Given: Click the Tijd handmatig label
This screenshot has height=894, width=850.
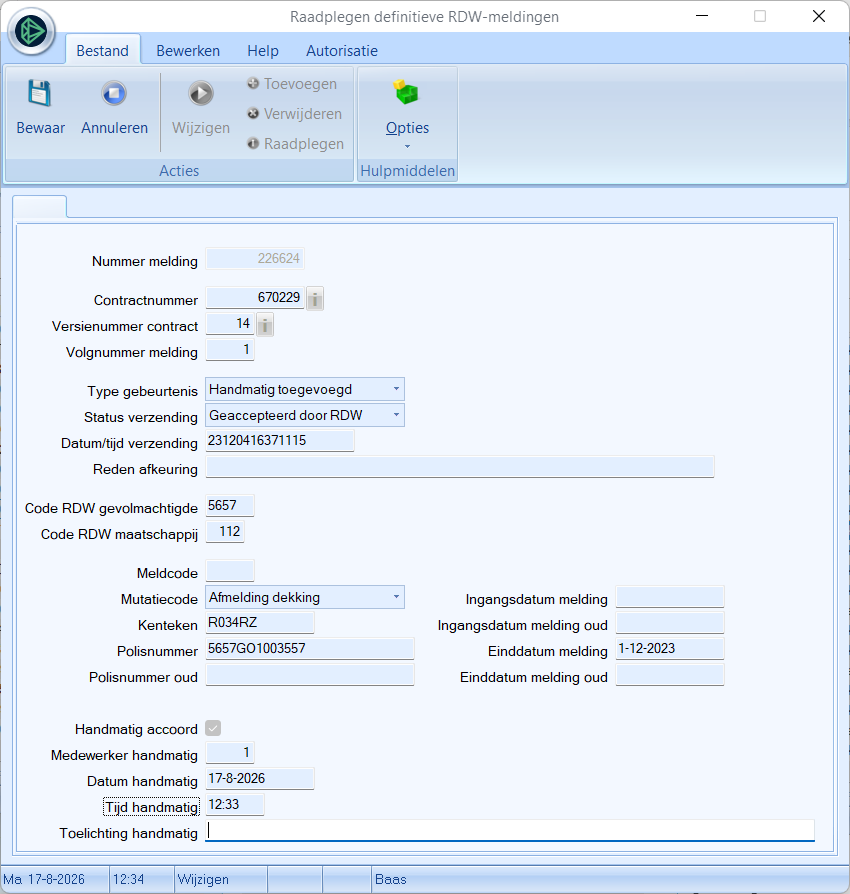Looking at the screenshot, I should (x=152, y=807).
